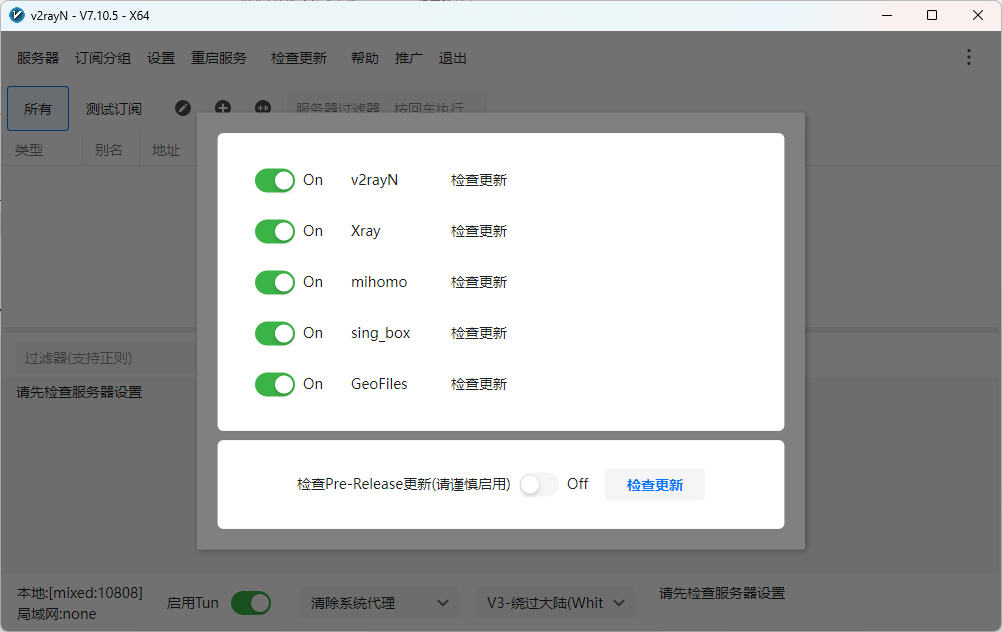Enable the Pre-Release update toggle
This screenshot has height=632, width=1002.
click(538, 484)
